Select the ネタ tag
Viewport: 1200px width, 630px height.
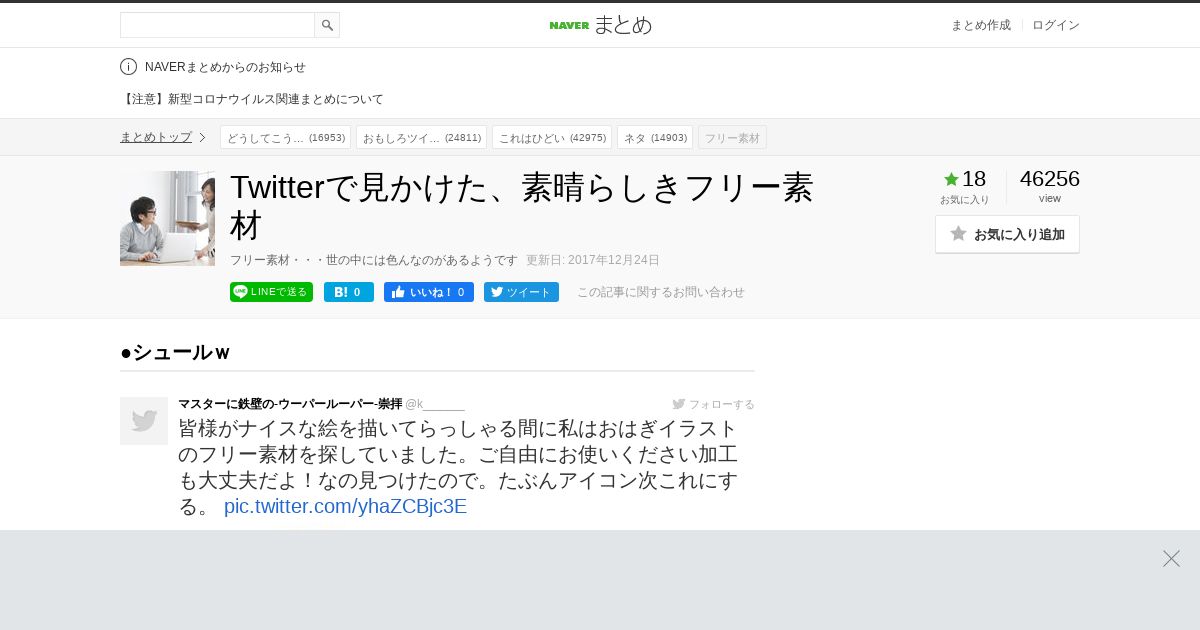pos(655,137)
